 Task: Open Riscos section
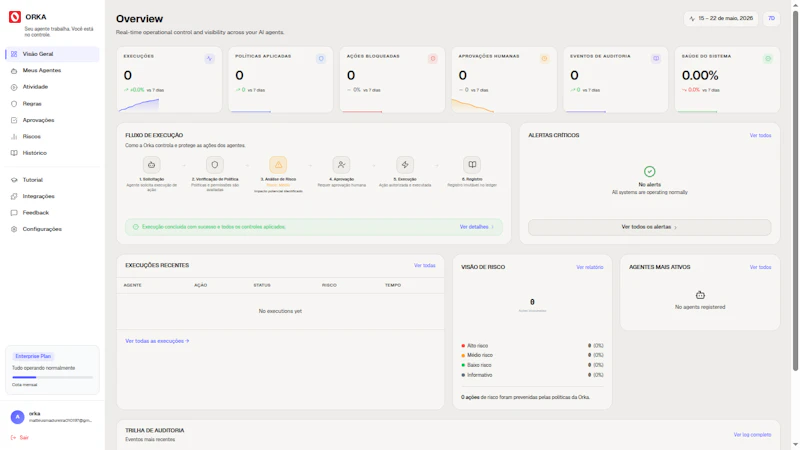click(x=52, y=136)
